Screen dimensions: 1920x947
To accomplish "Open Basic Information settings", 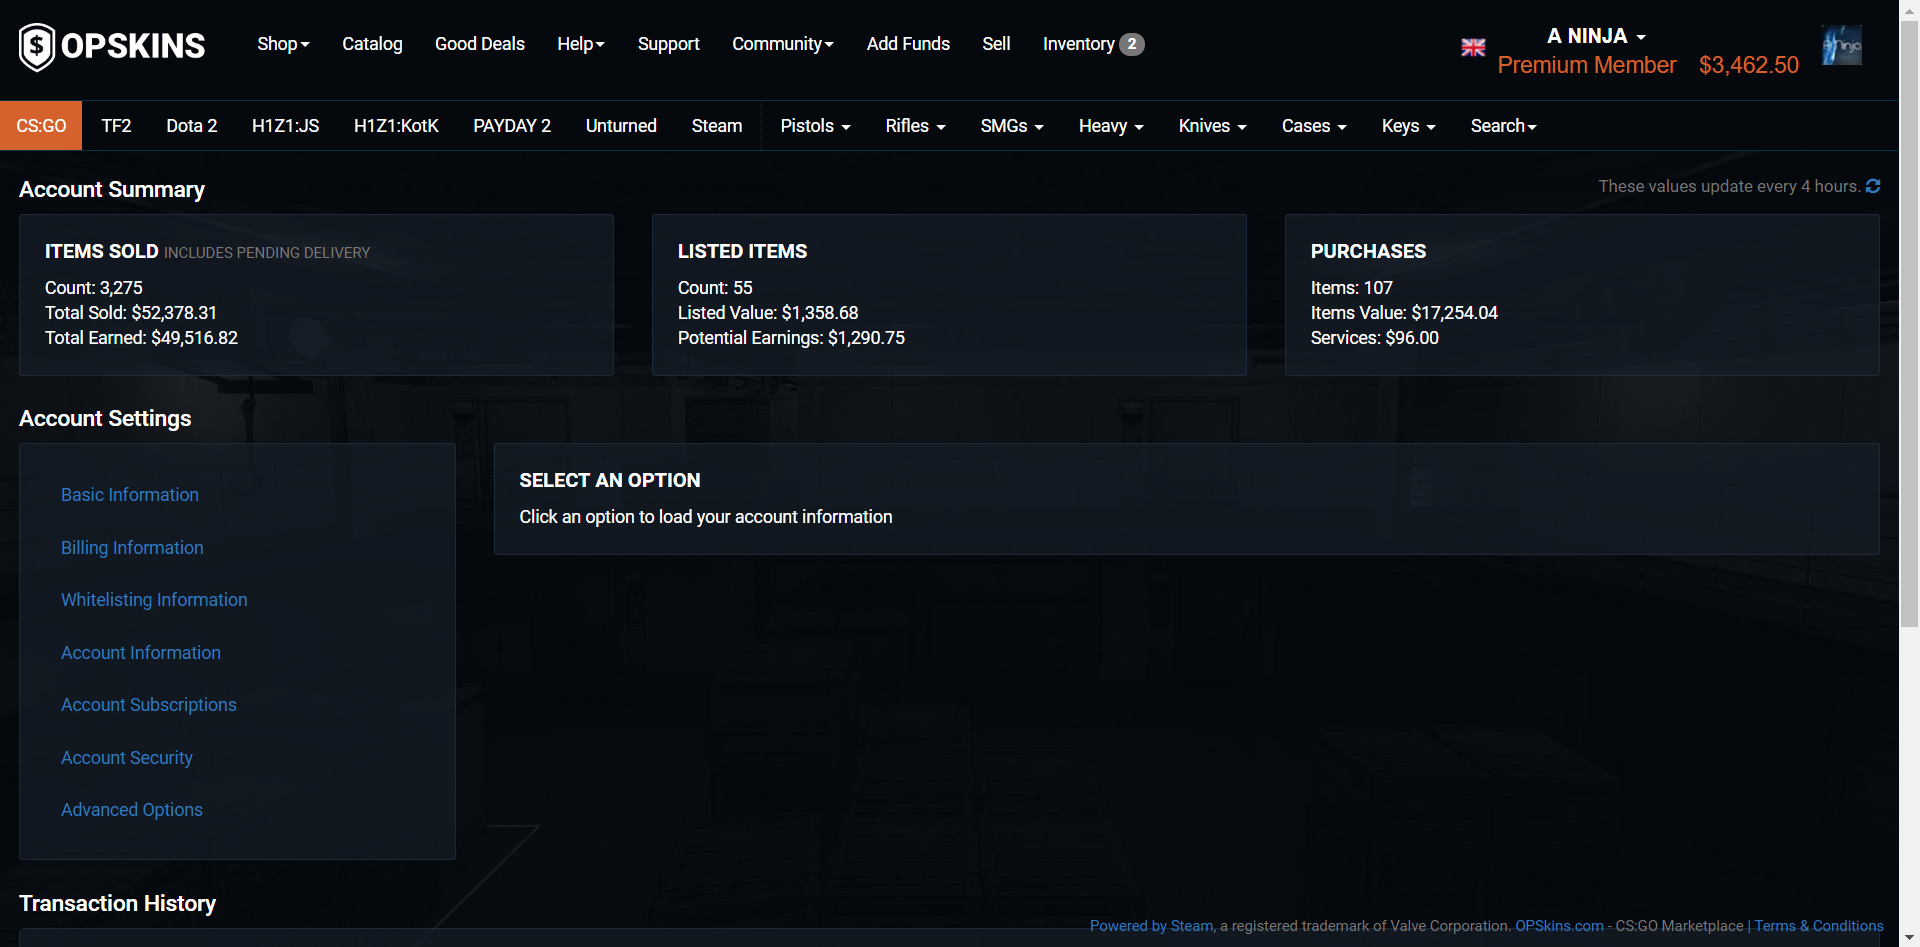I will coord(130,495).
